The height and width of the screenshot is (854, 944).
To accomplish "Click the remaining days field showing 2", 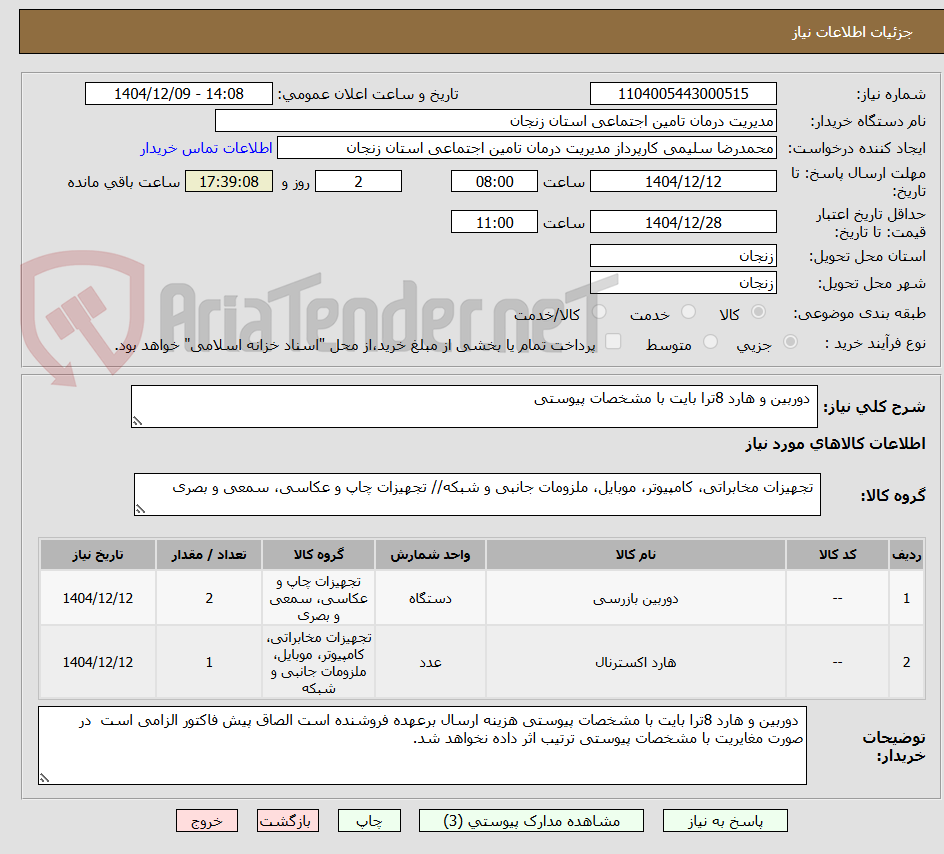I will pyautogui.click(x=358, y=181).
